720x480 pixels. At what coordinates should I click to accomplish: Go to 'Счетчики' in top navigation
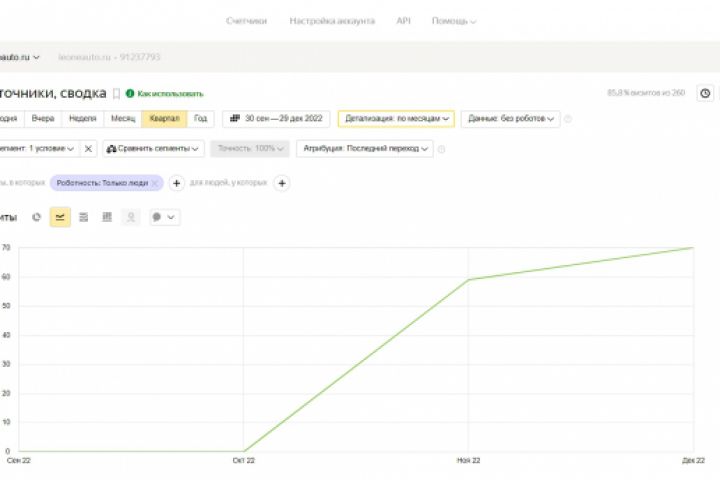[x=247, y=21]
